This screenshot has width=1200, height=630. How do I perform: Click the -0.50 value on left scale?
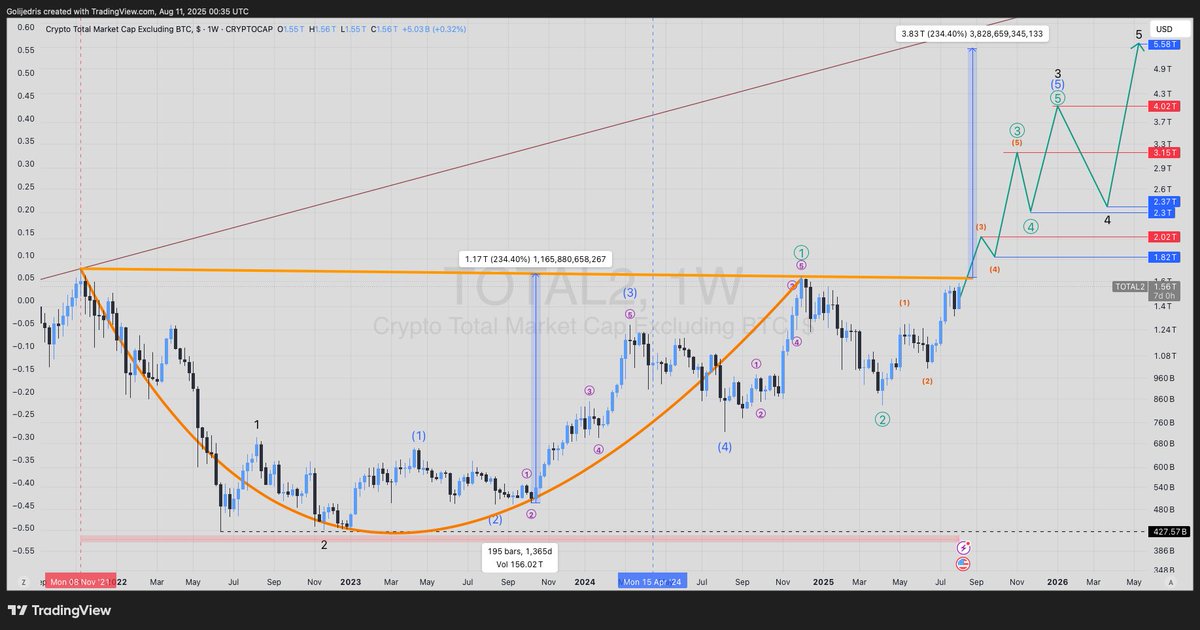click(x=25, y=528)
